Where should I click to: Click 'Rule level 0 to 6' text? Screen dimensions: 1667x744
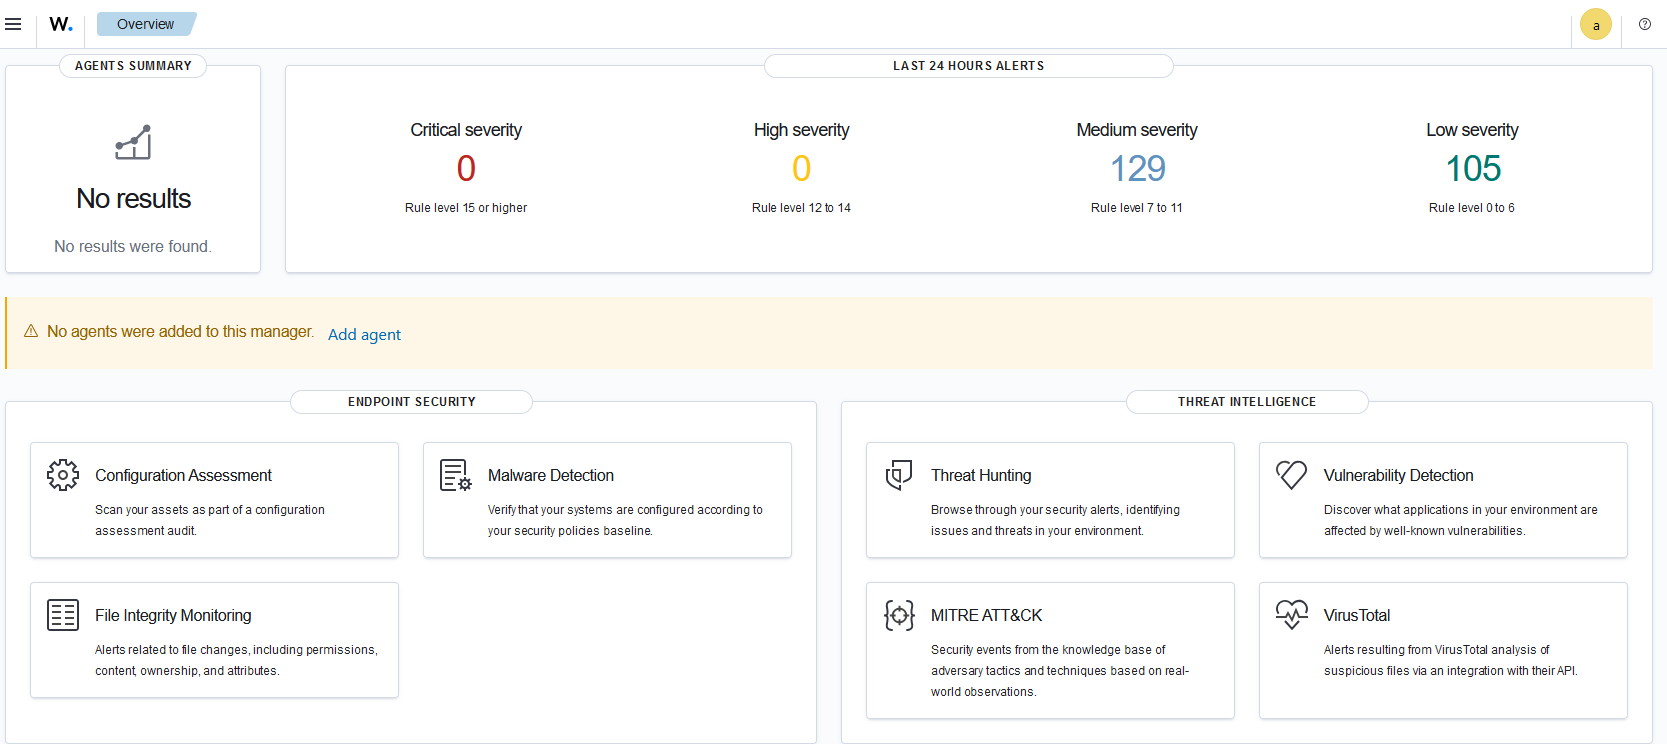tap(1472, 208)
